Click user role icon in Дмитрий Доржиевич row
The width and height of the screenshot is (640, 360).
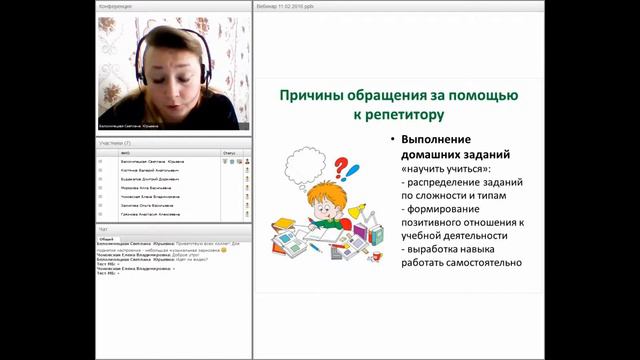(x=247, y=179)
